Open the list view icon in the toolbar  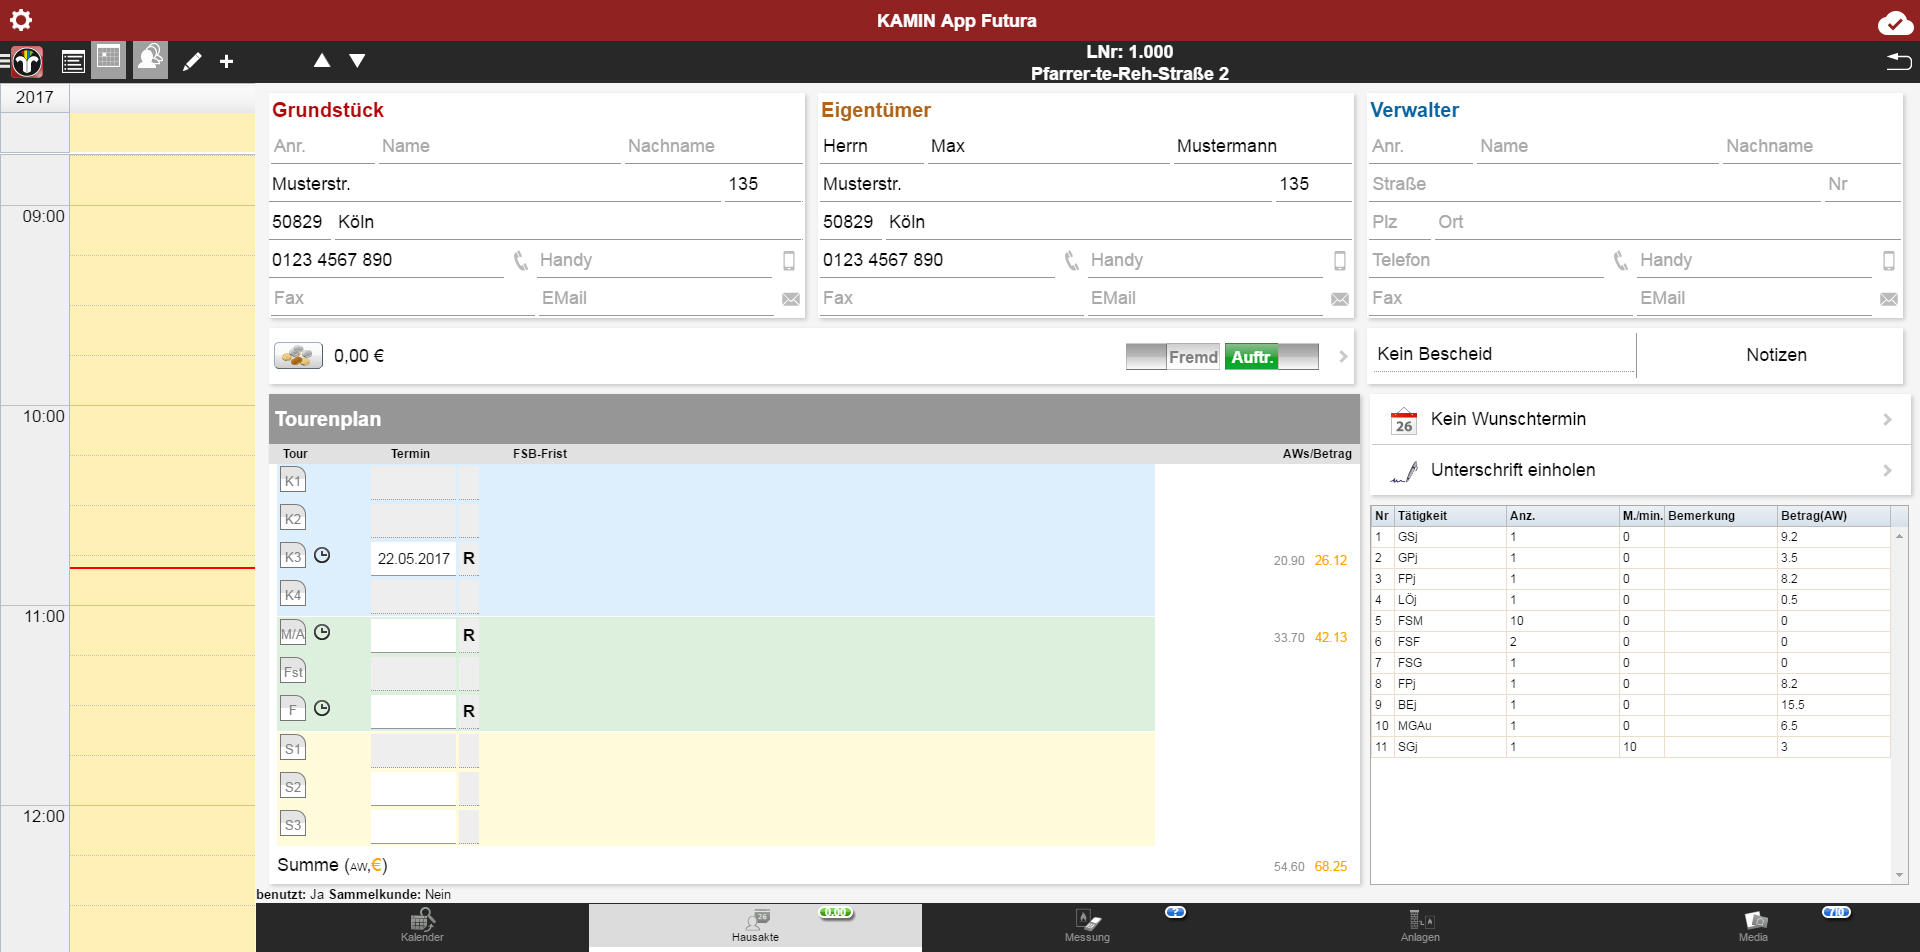click(73, 62)
